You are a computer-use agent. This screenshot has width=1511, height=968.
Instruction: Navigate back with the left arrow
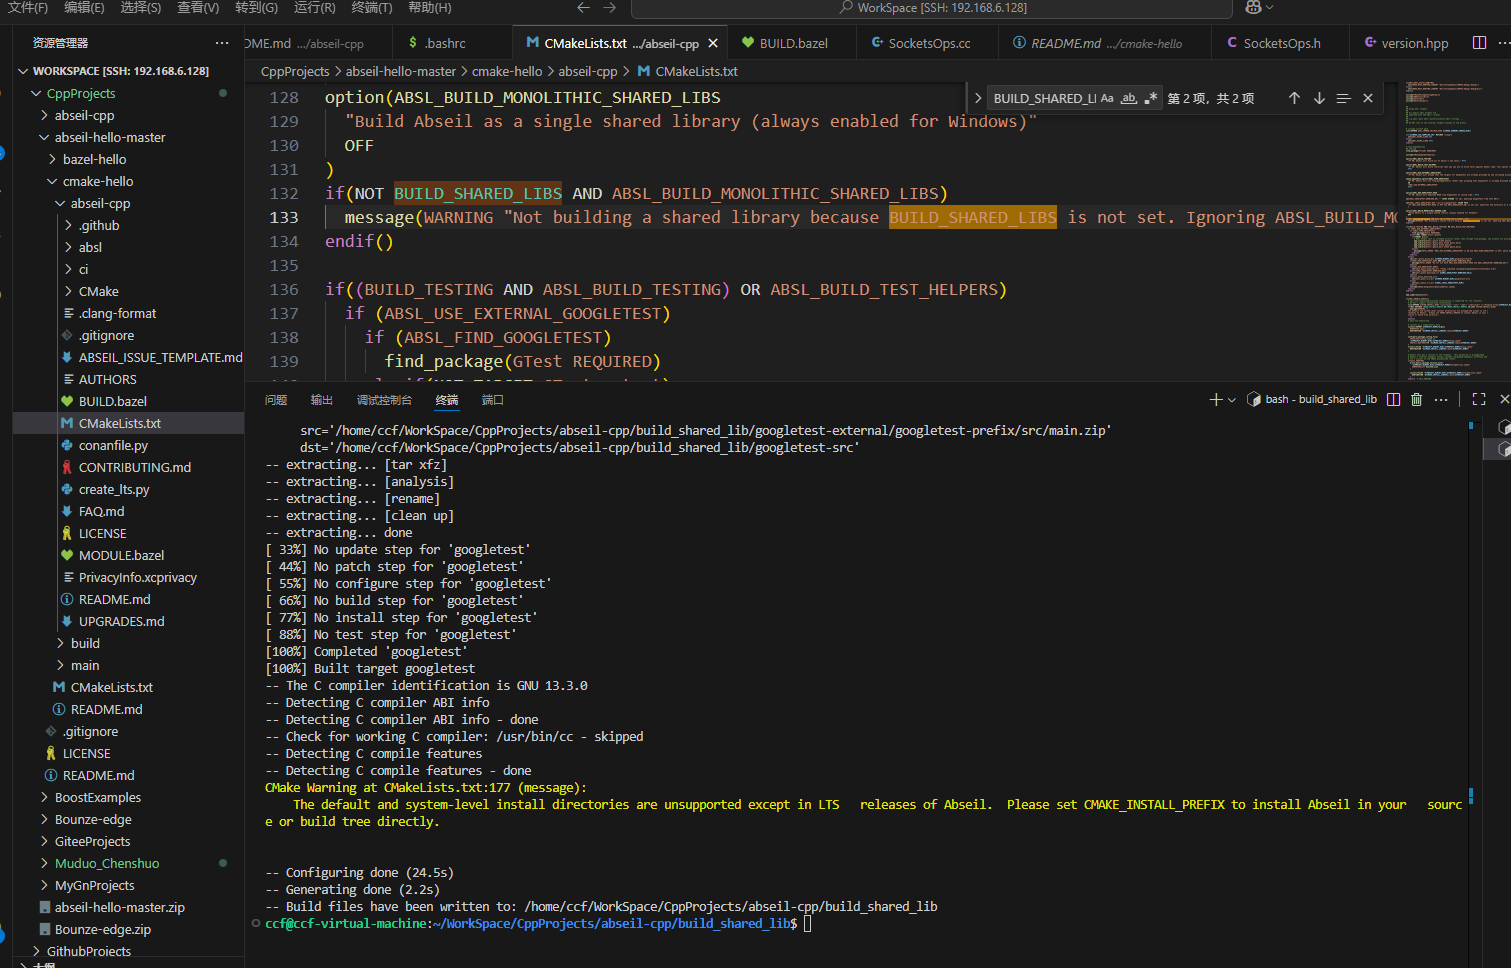[x=583, y=7]
